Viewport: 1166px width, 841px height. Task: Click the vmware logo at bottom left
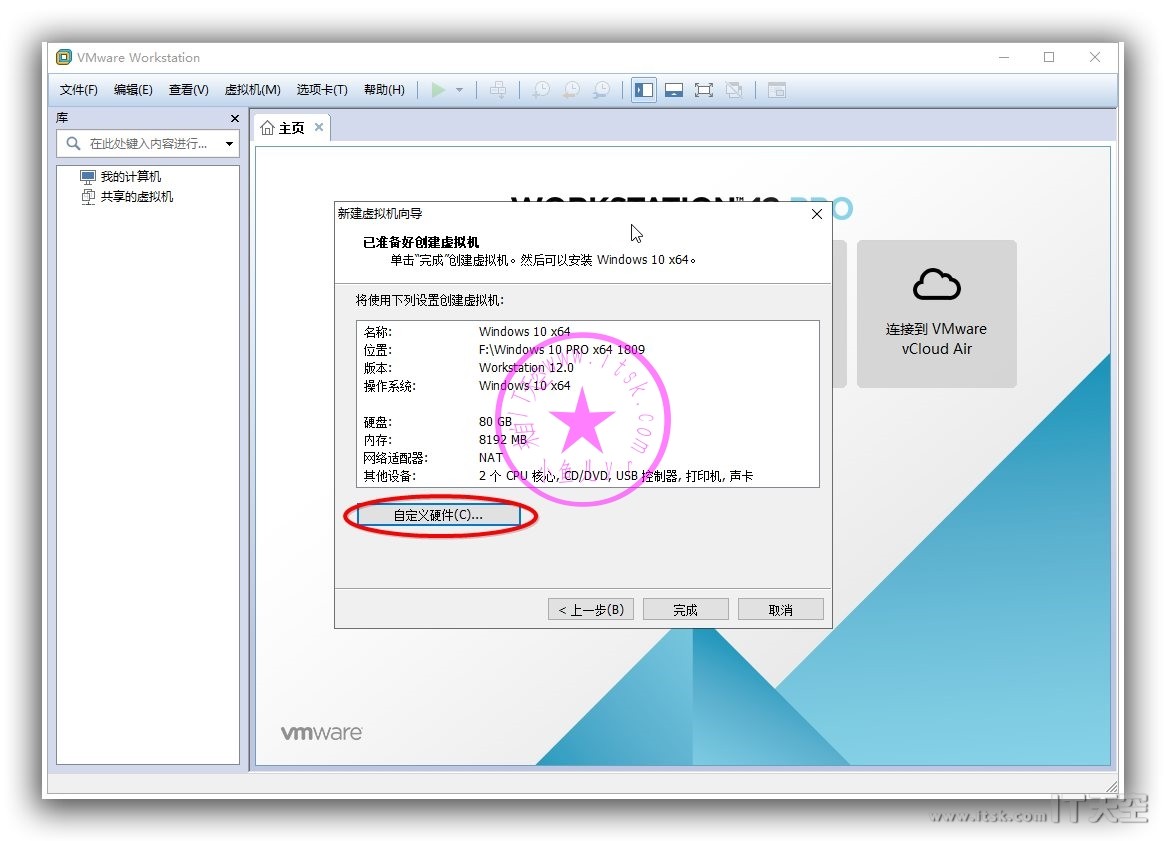pos(321,732)
